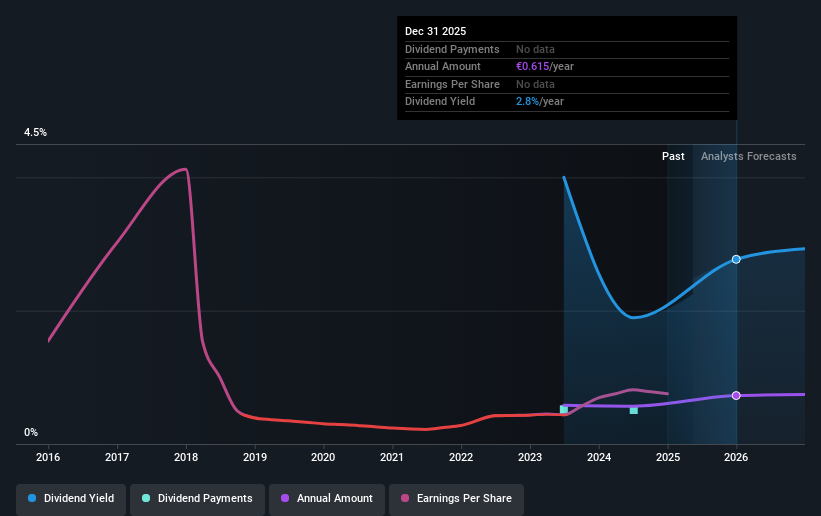This screenshot has height=516, width=821.
Task: Click the tooltip Dividend Payments row label
Action: pos(452,49)
